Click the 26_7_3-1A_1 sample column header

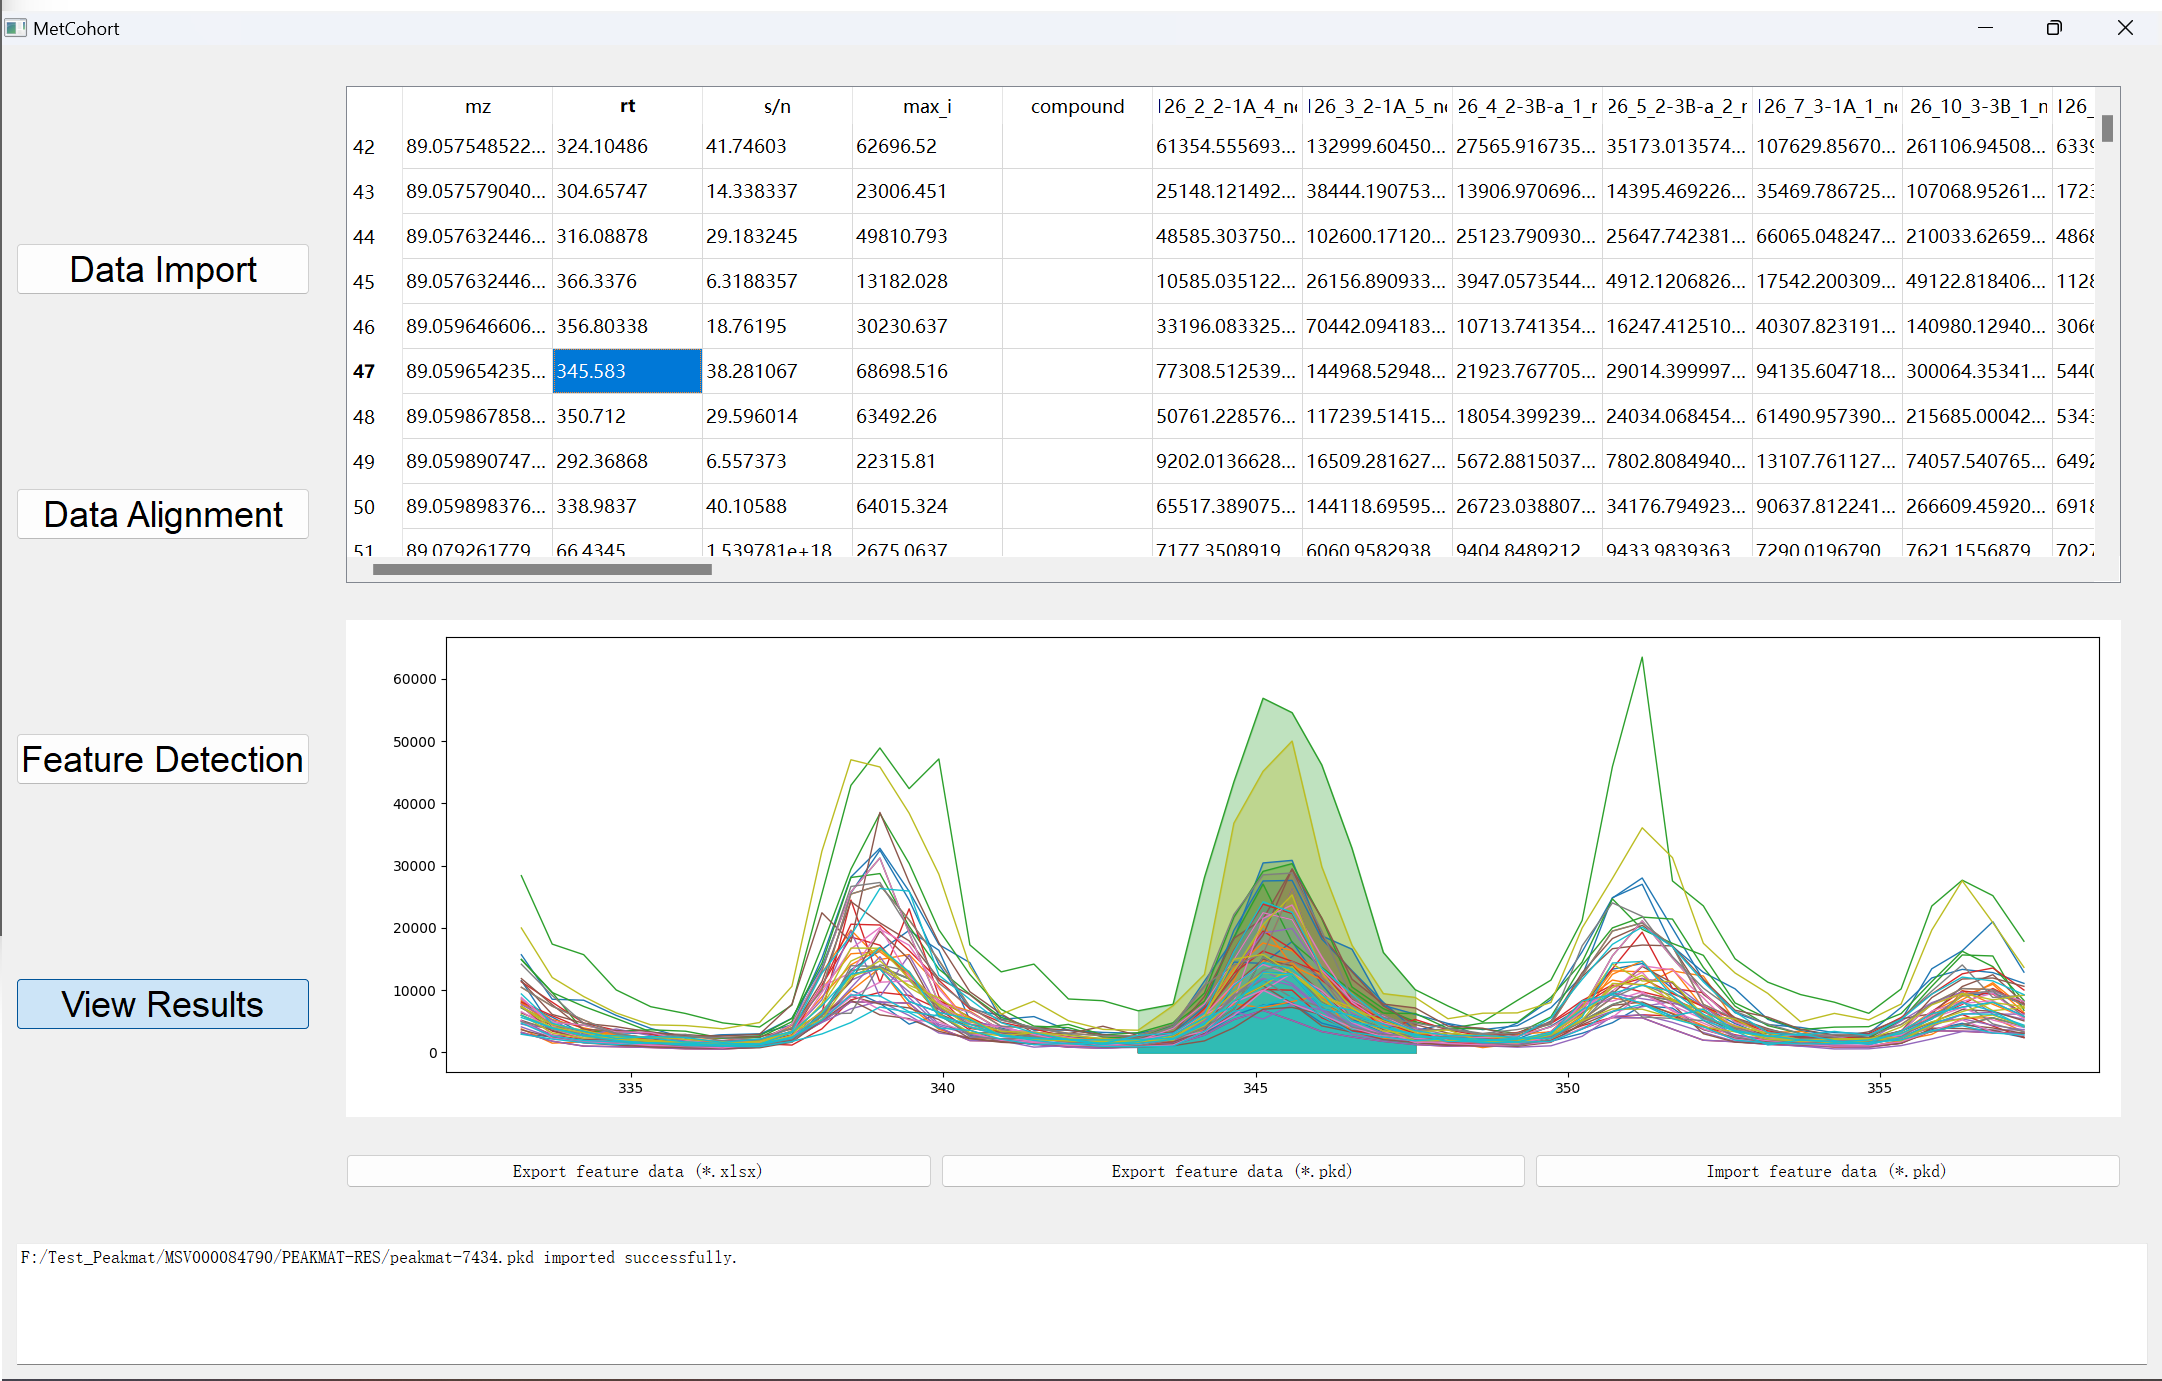click(1827, 106)
